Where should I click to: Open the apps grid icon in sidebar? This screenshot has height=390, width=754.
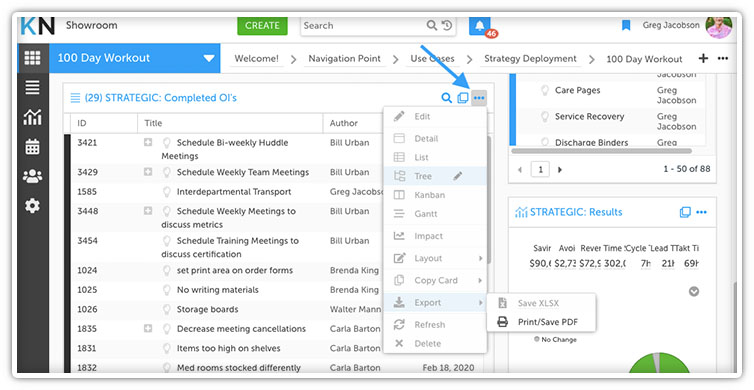(x=32, y=58)
